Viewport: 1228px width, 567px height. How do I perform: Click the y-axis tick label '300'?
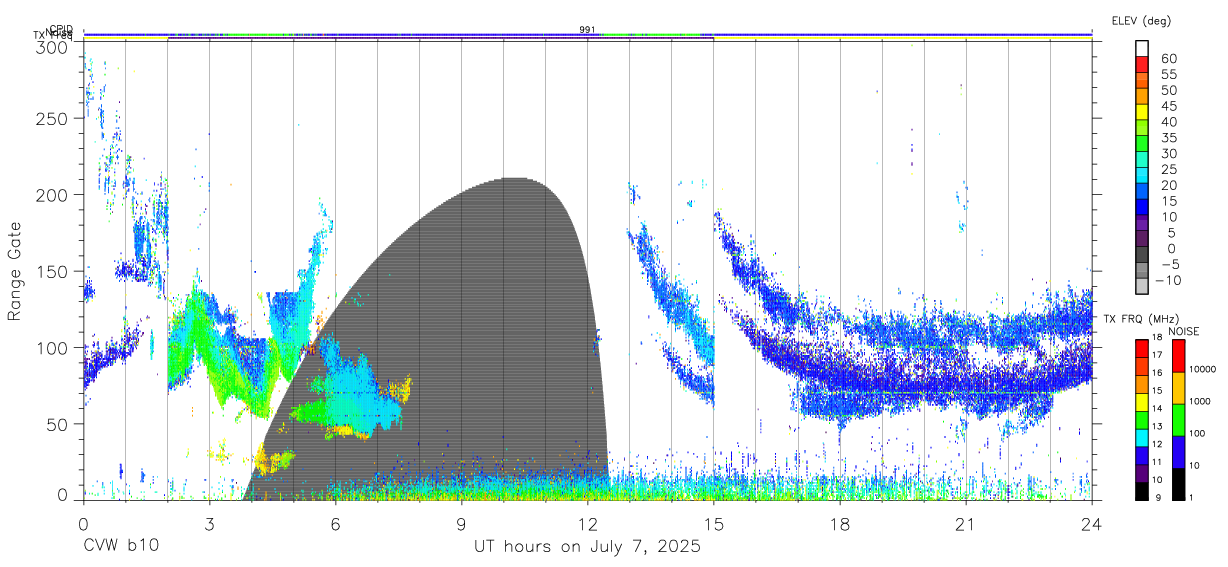click(x=52, y=47)
